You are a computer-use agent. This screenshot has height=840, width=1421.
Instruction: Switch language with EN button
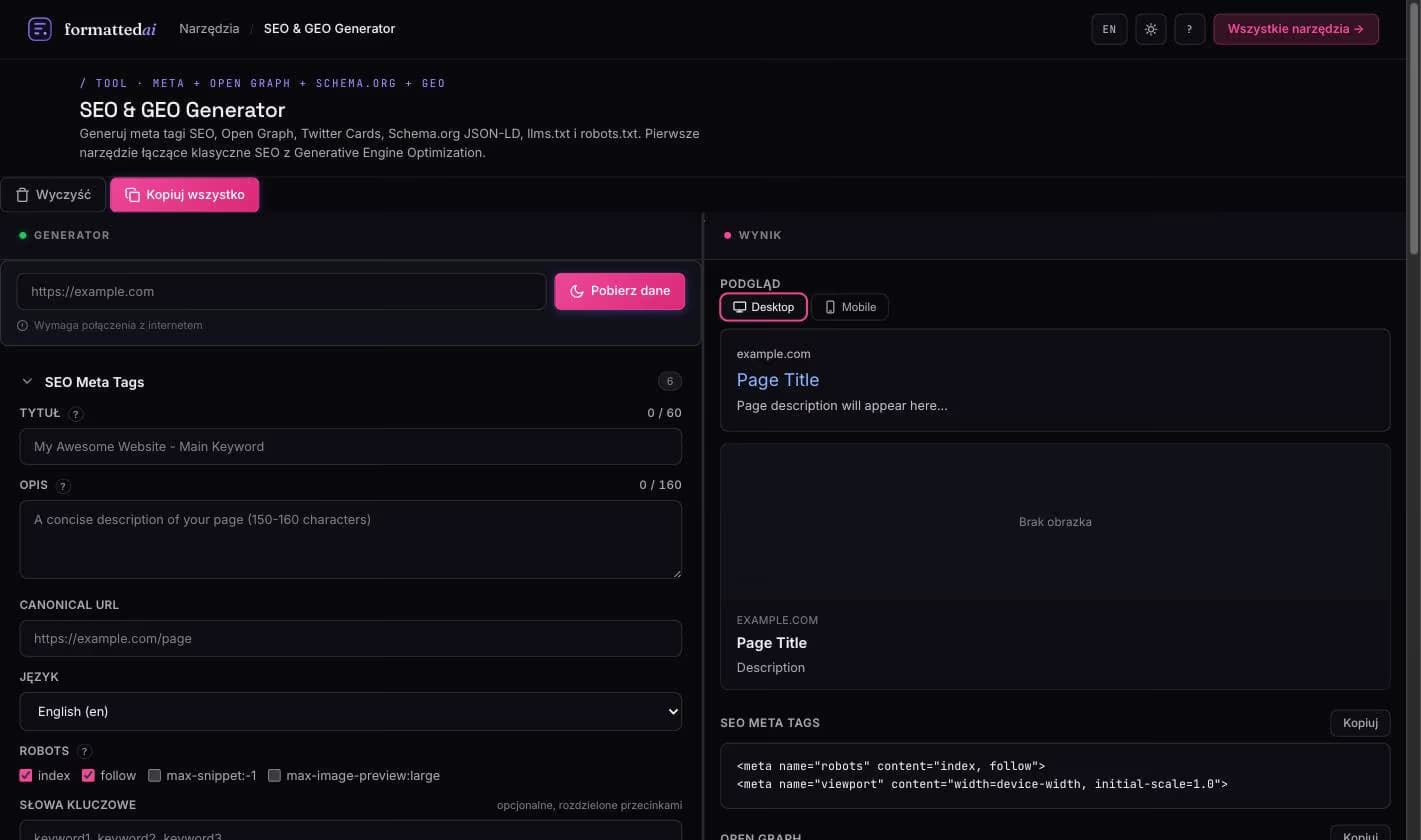click(1109, 29)
